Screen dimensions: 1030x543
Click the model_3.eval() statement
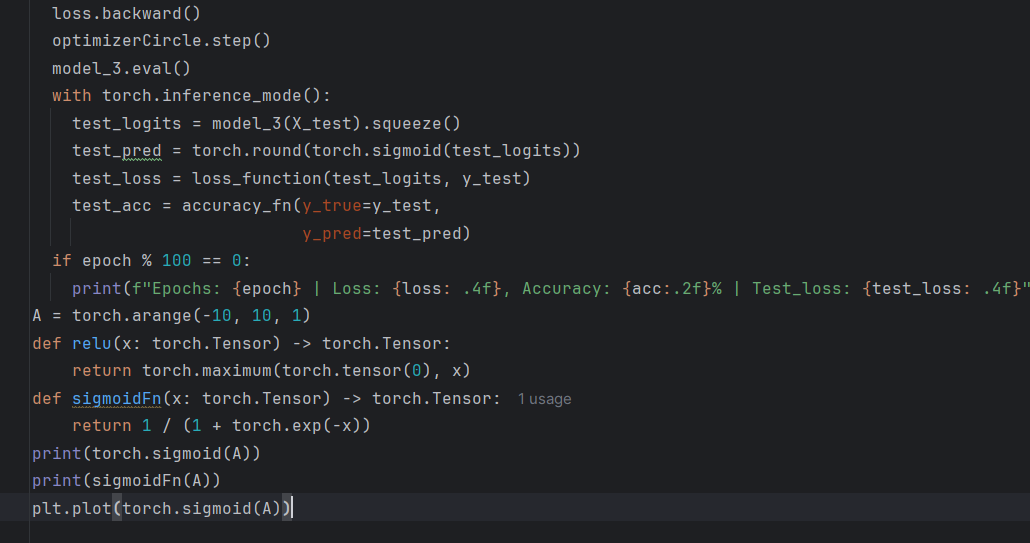[x=121, y=69]
